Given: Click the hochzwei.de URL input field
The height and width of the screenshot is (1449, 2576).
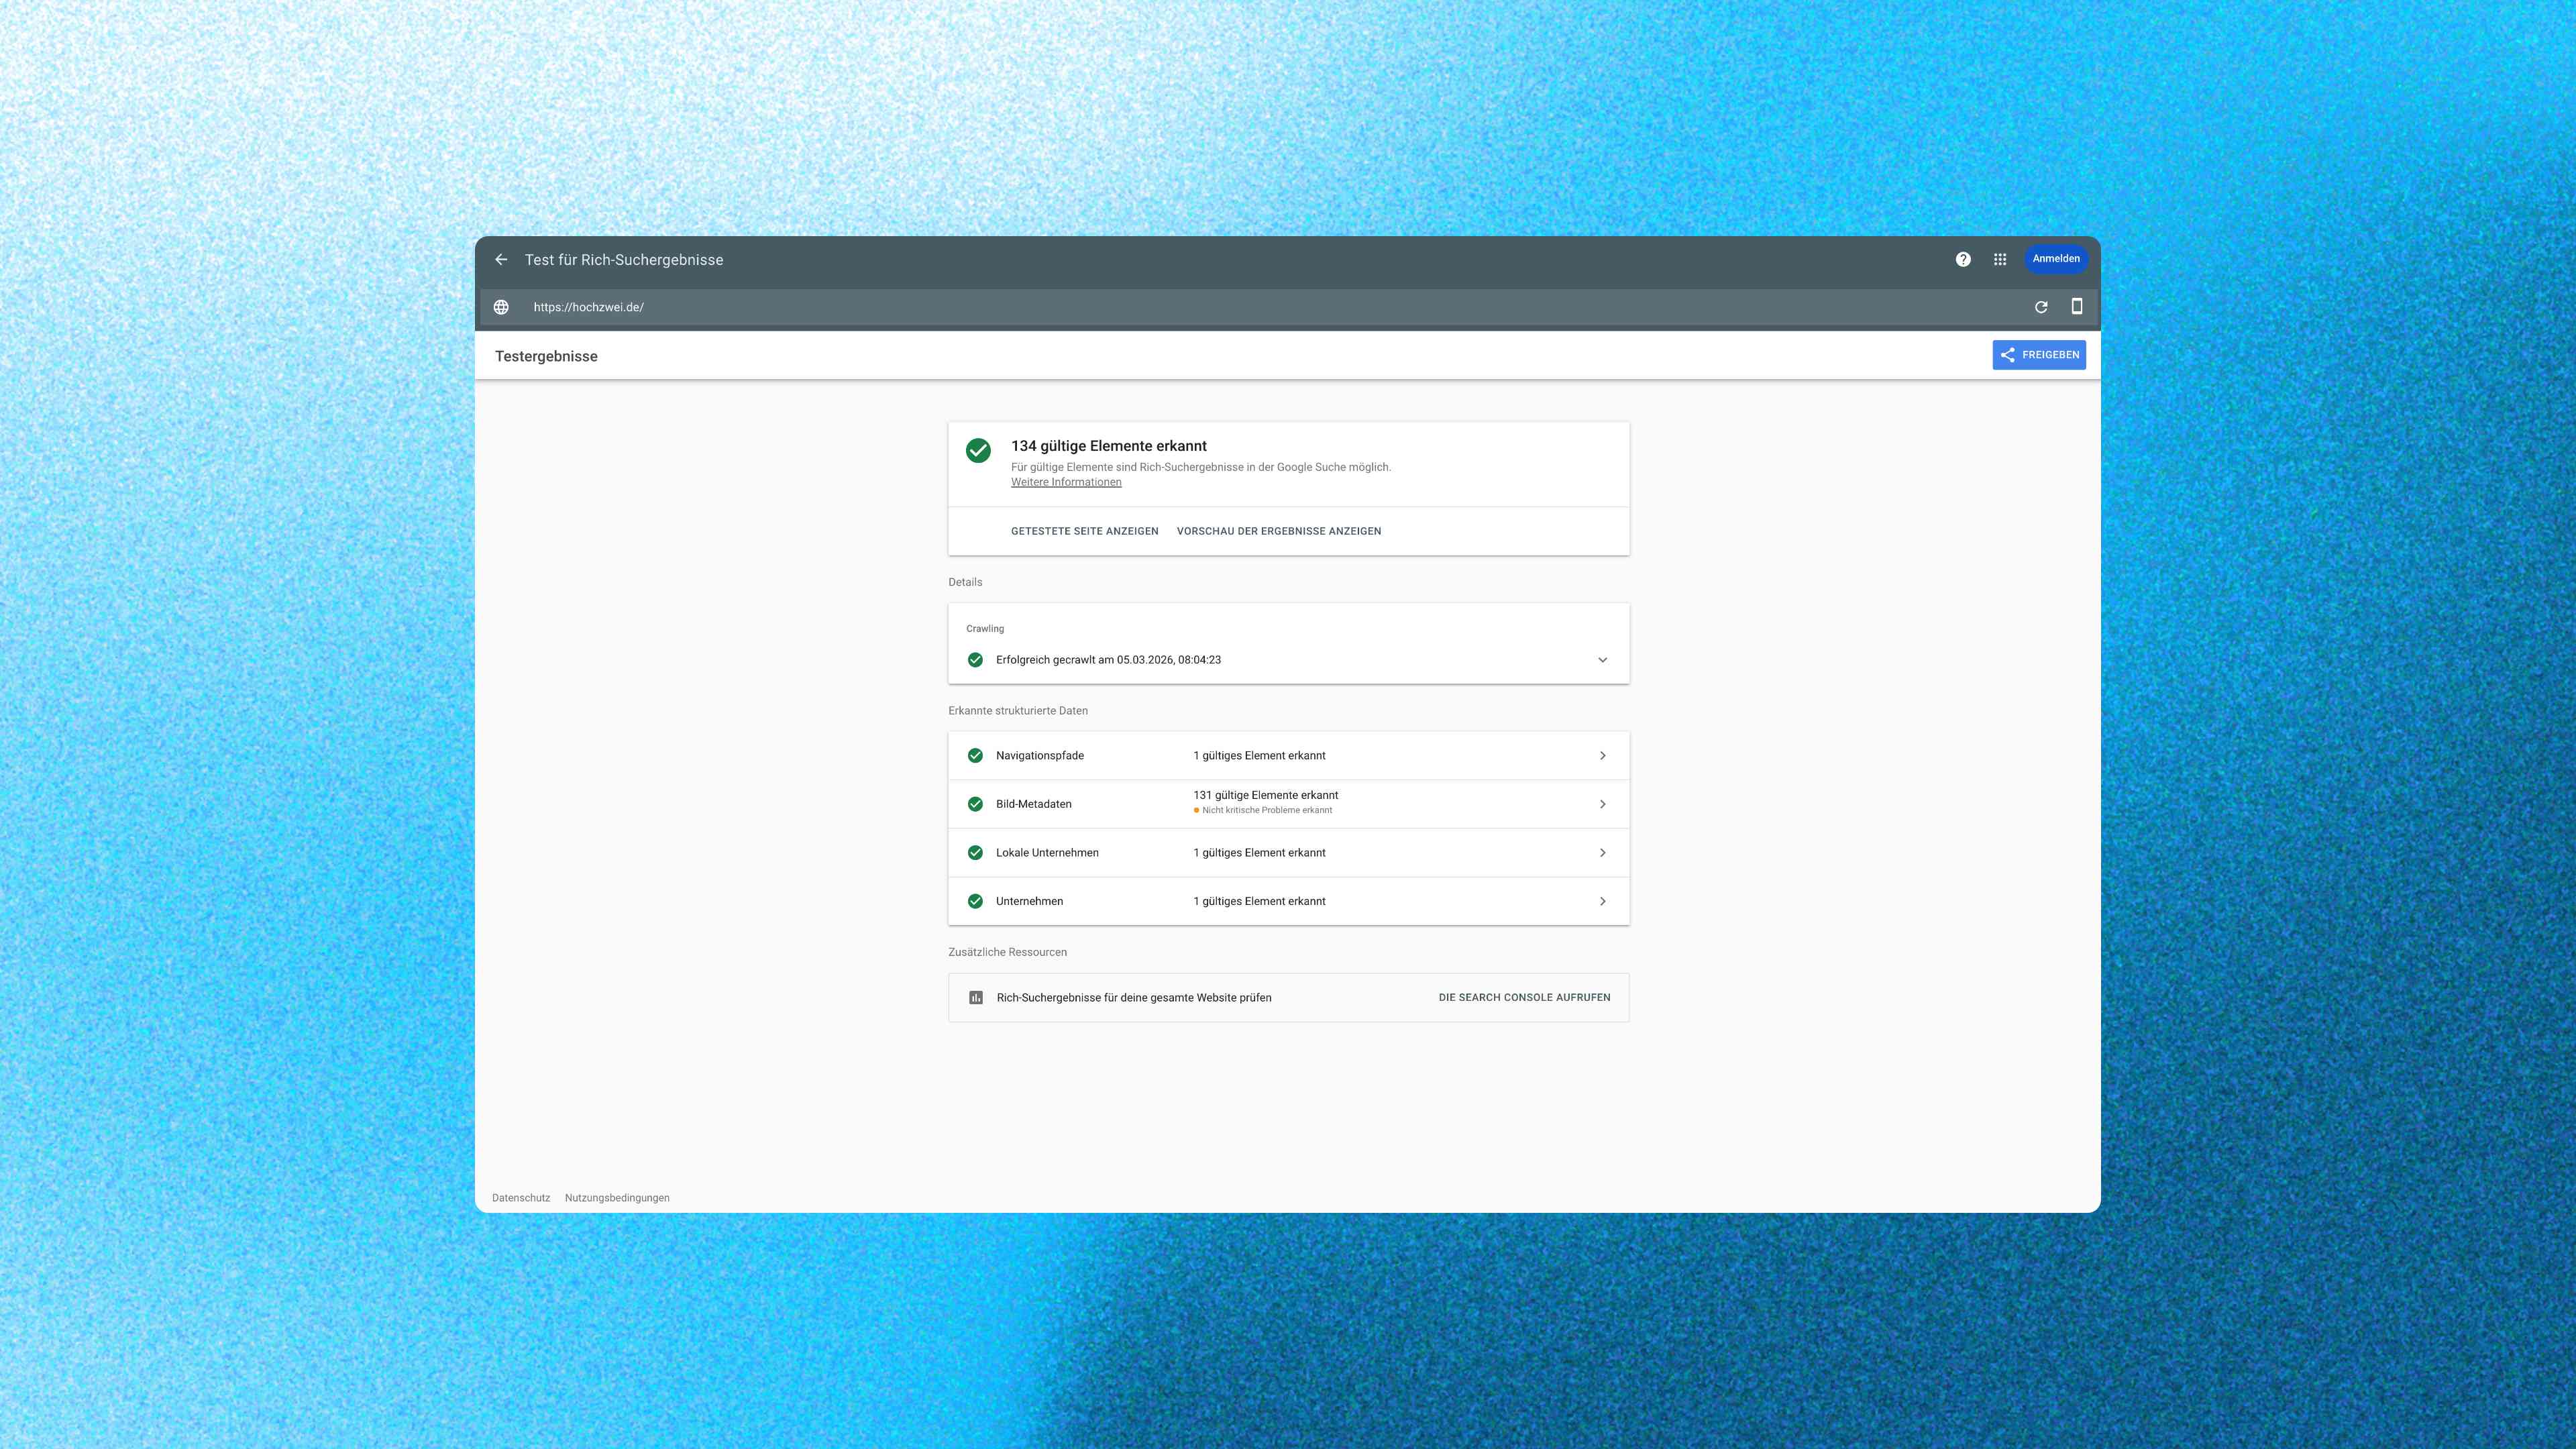Looking at the screenshot, I should click(x=1200, y=307).
